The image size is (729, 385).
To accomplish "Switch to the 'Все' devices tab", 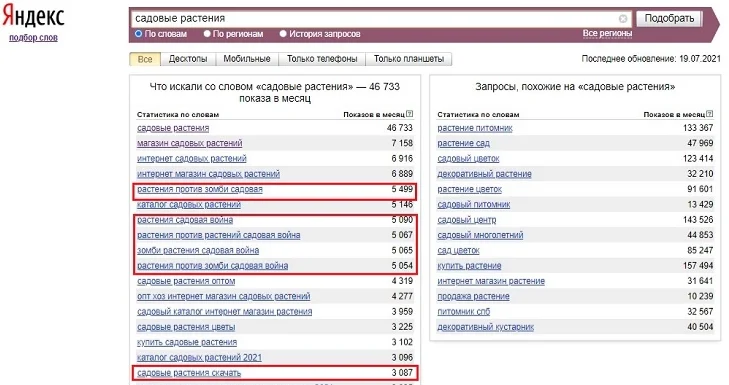I will click(145, 59).
